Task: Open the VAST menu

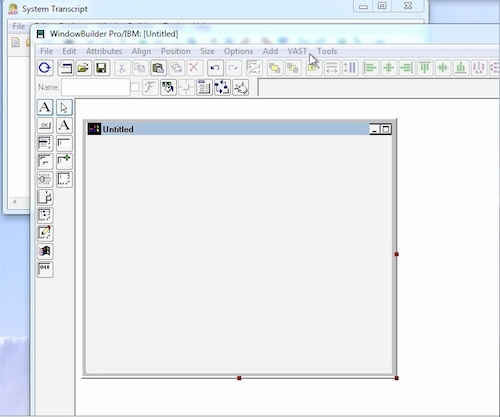Action: pyautogui.click(x=297, y=51)
